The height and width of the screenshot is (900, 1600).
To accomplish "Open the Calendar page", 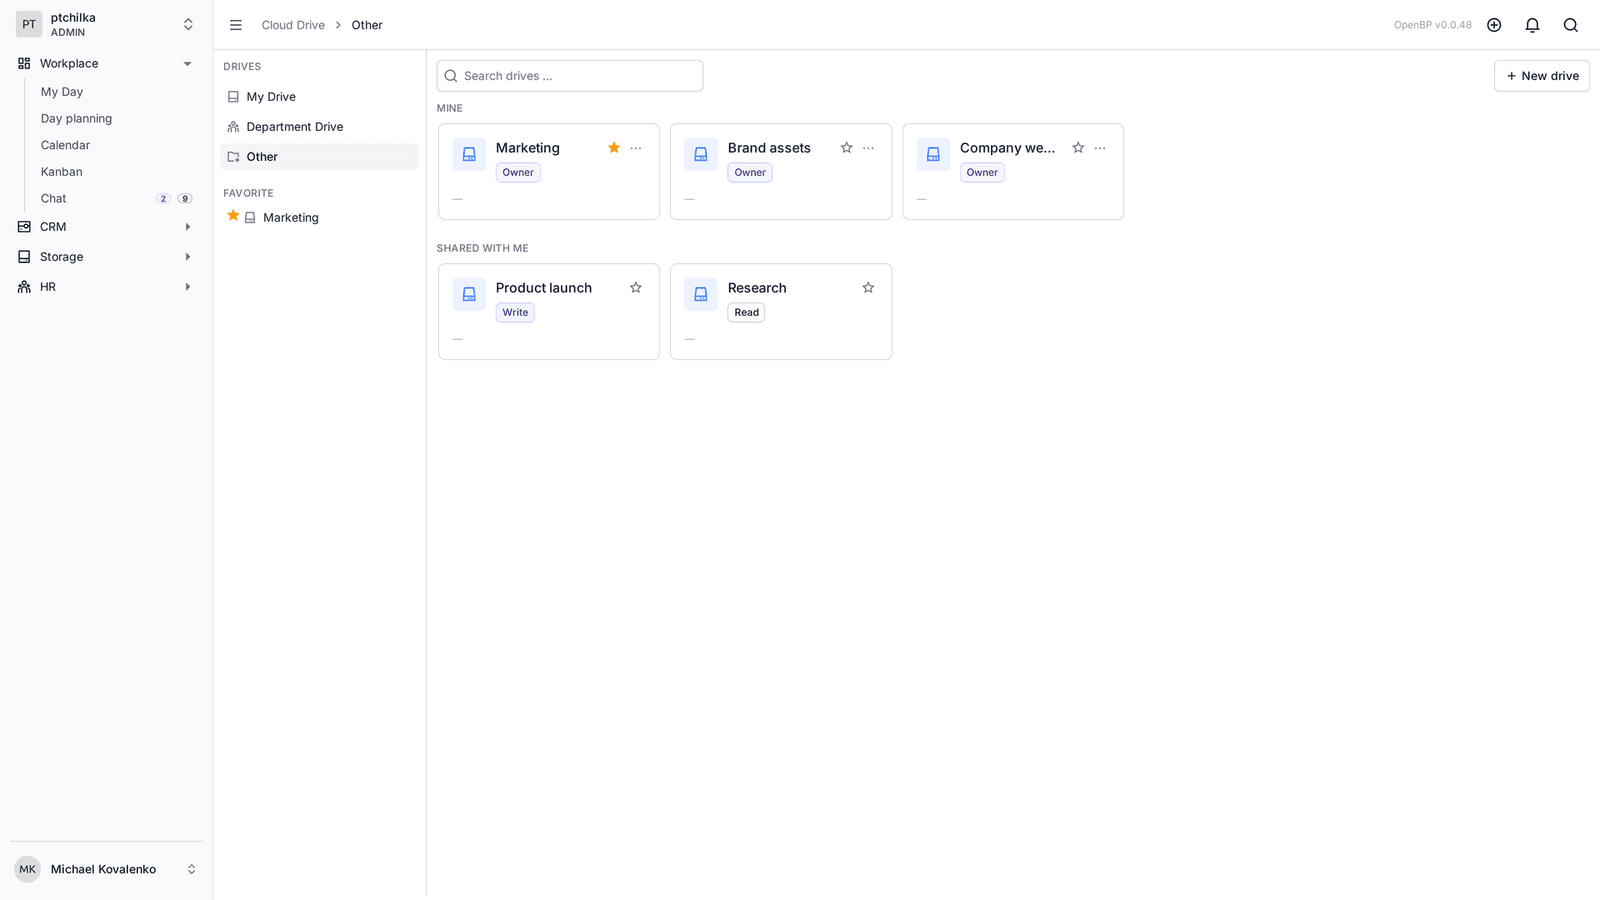I will tap(65, 145).
